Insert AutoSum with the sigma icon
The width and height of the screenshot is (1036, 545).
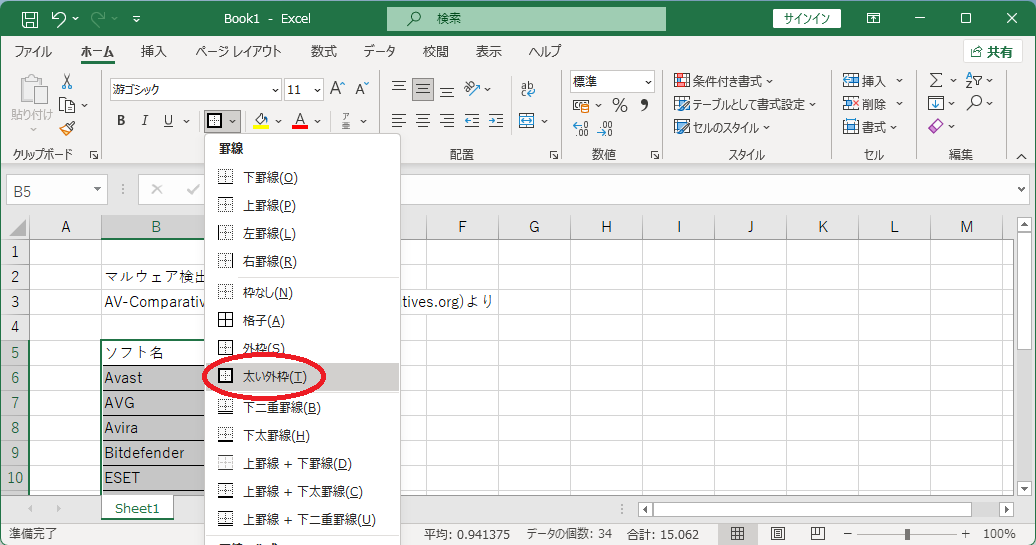click(x=936, y=81)
